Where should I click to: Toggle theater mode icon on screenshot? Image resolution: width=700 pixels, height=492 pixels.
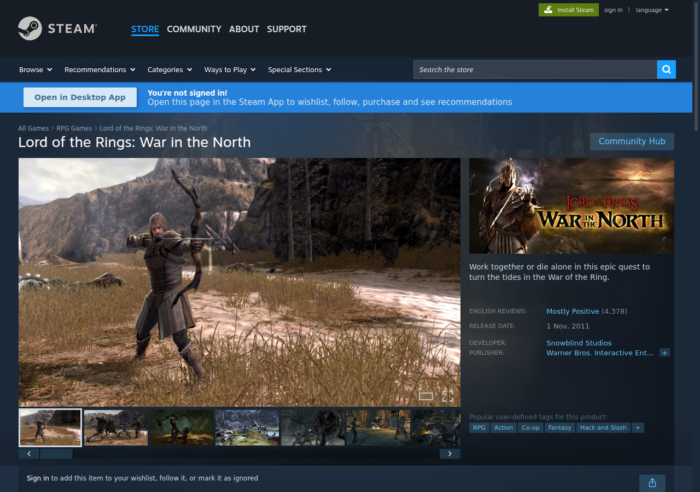(426, 396)
